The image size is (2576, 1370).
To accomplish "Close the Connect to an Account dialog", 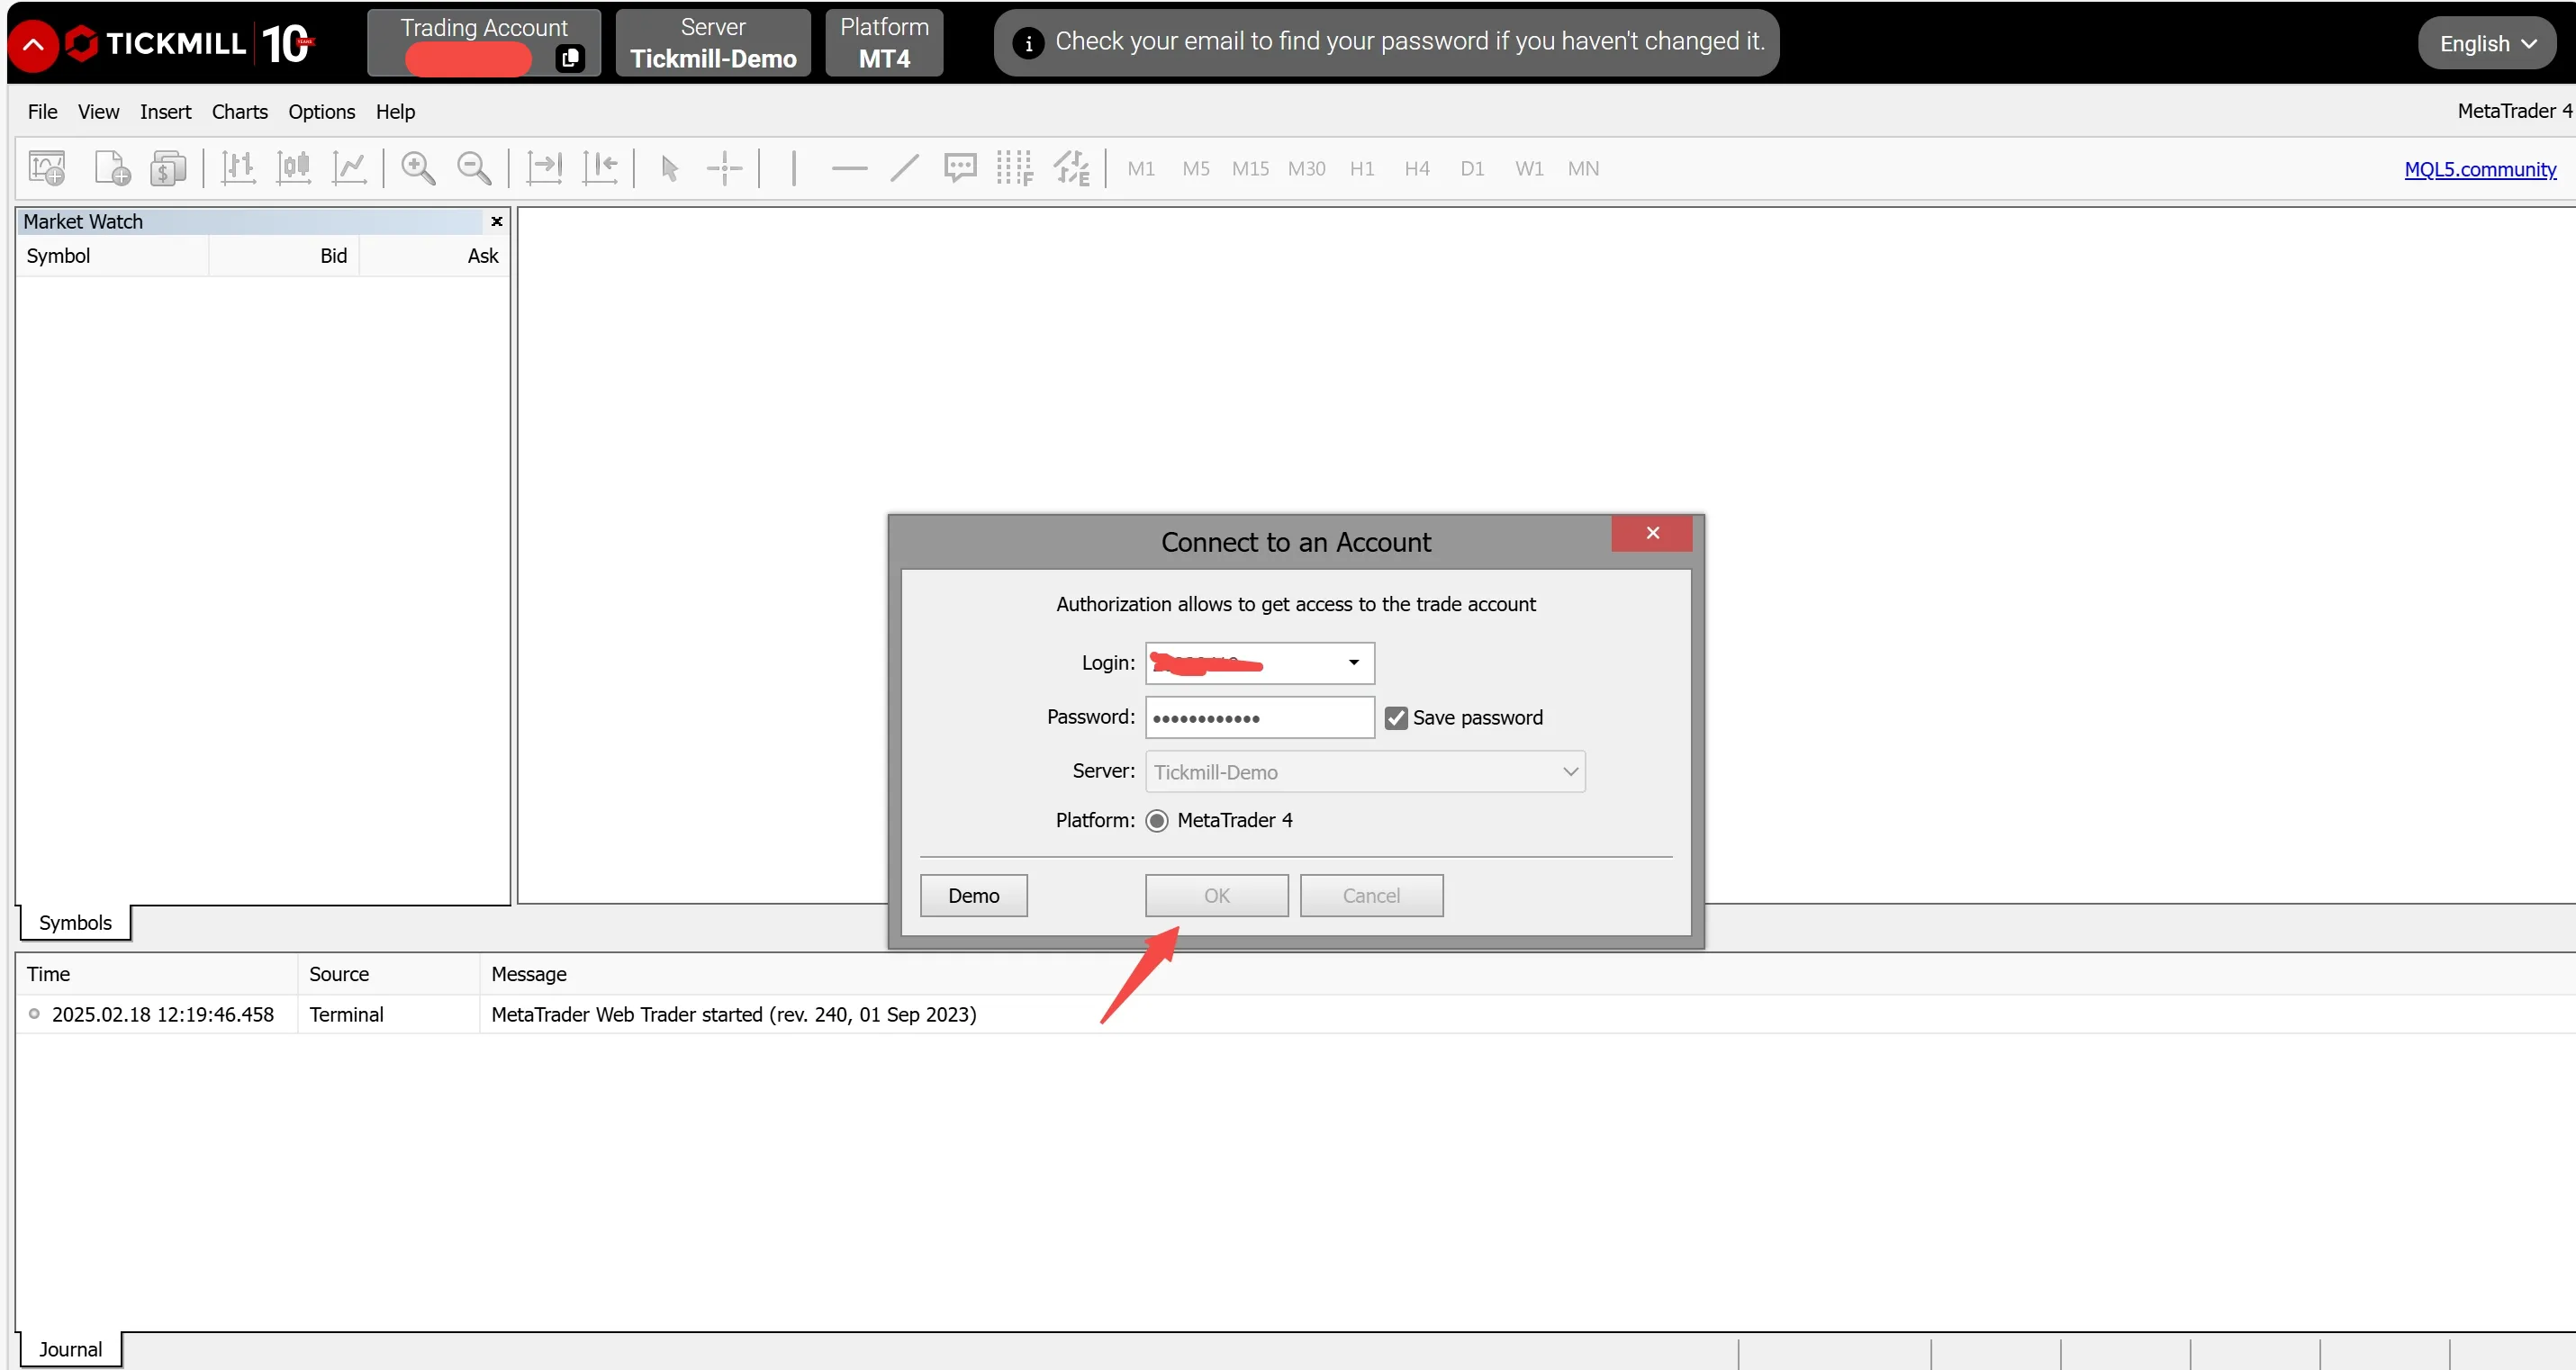I will 1652,533.
